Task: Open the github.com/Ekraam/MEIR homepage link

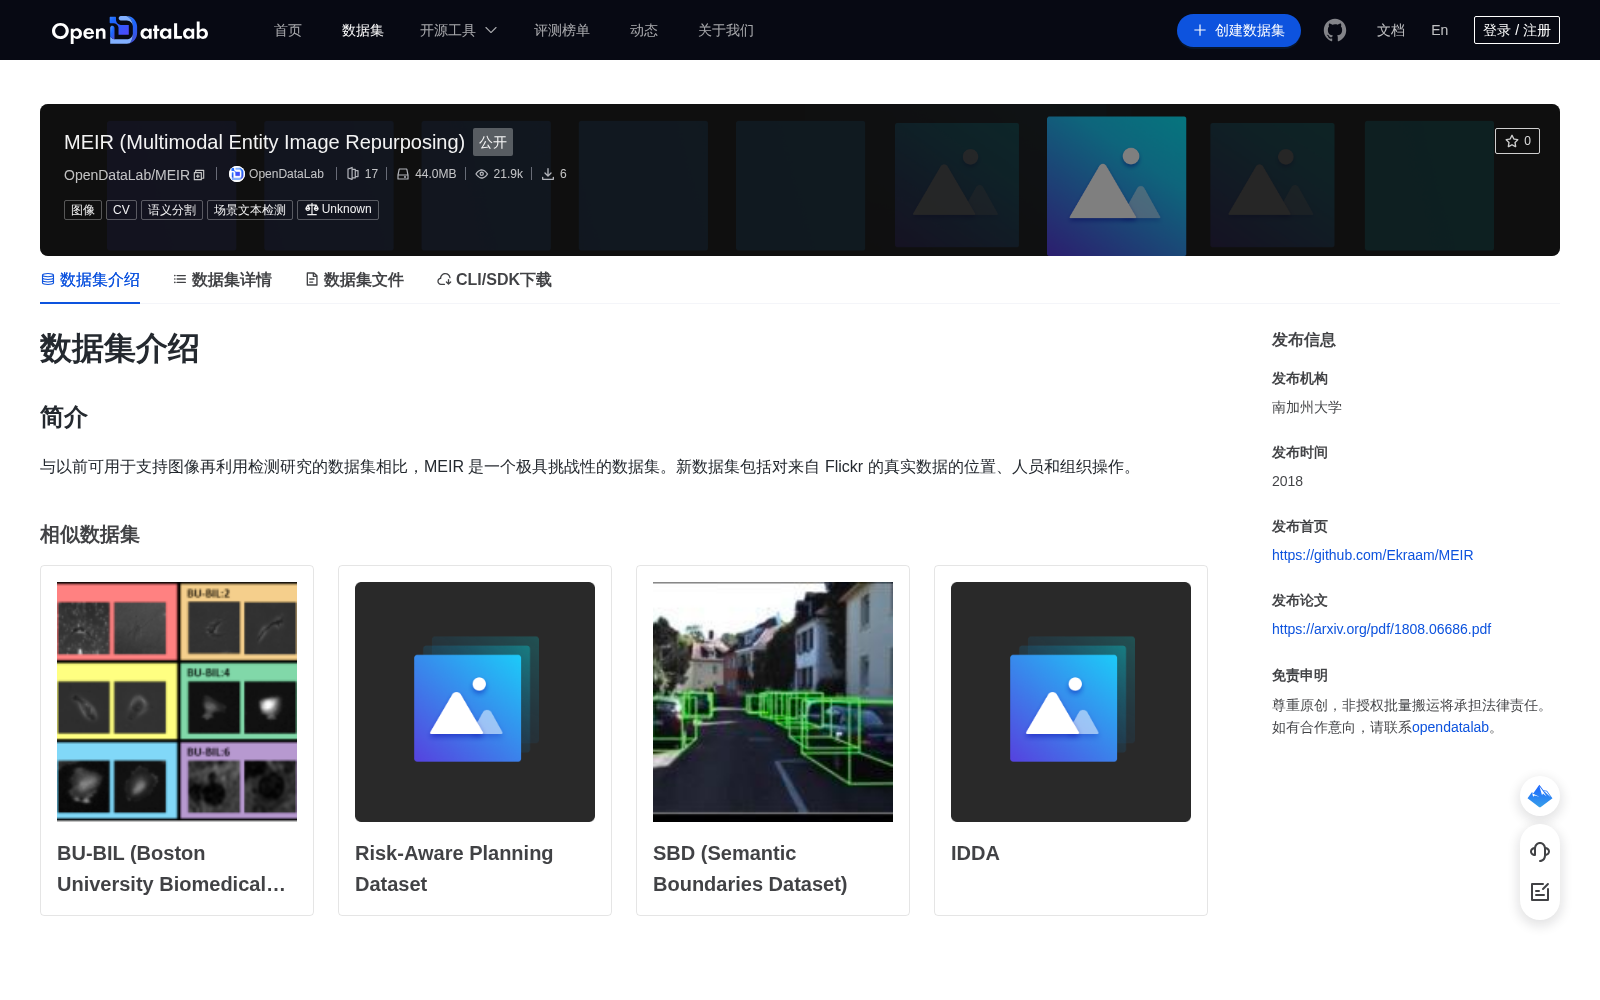Action: (1372, 555)
